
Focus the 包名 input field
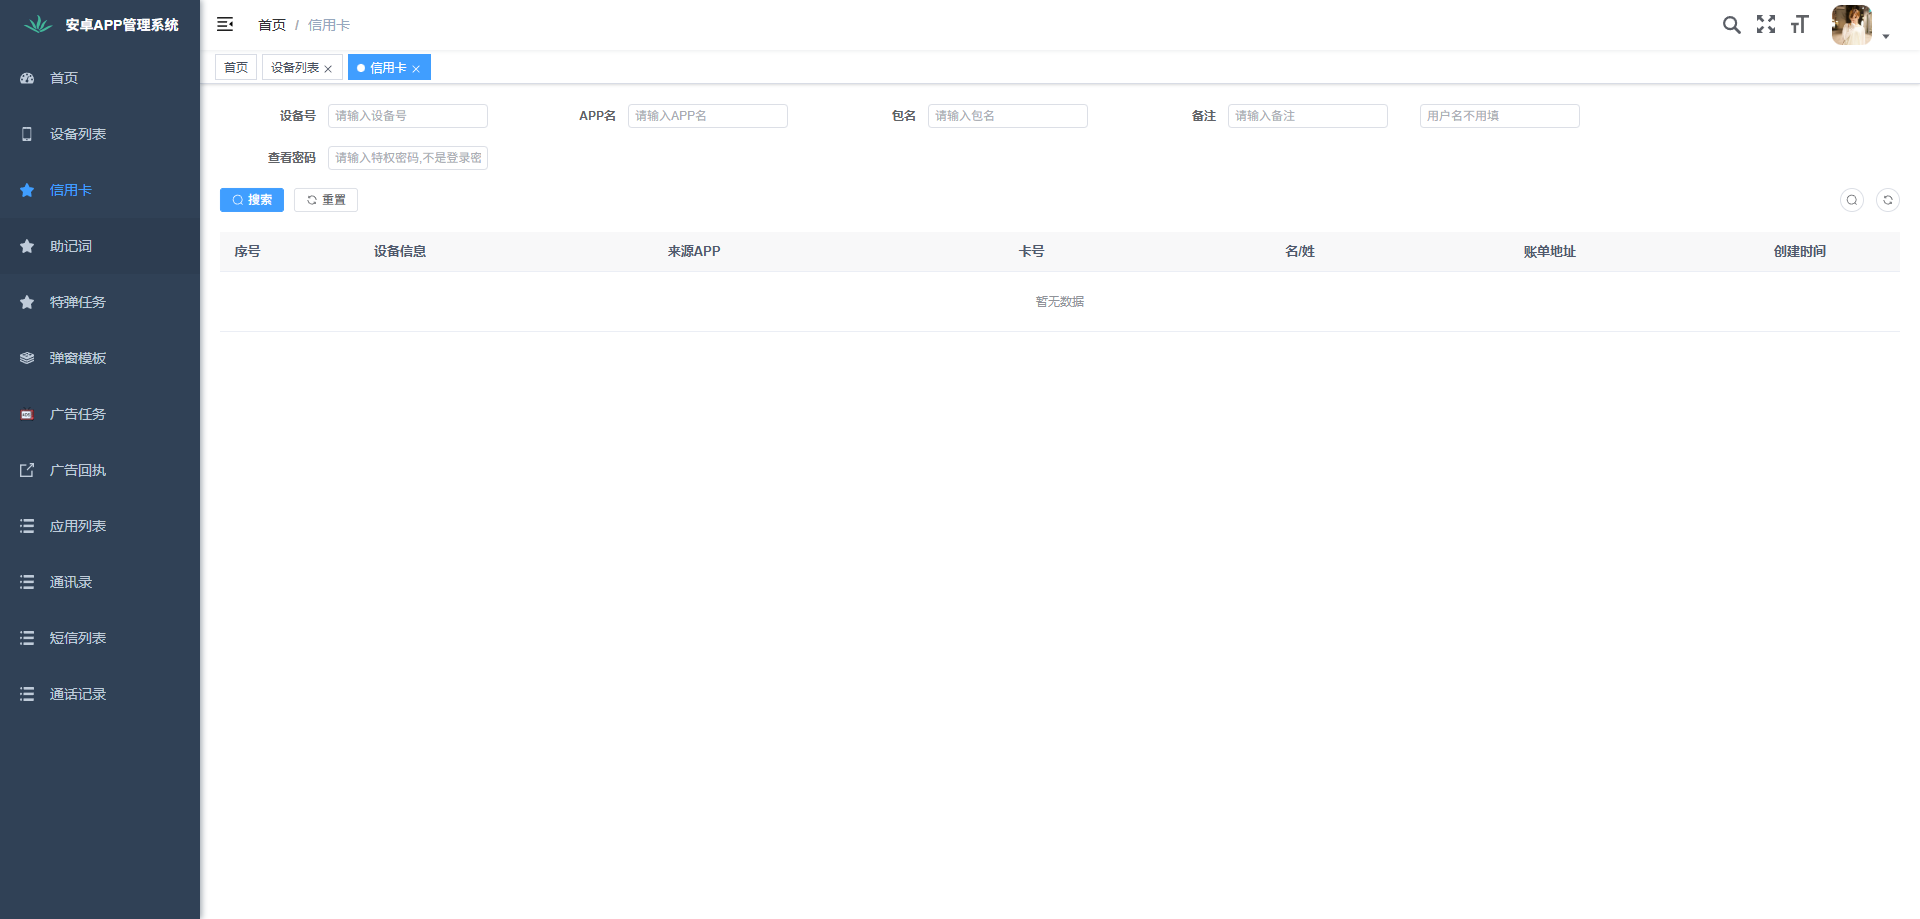point(1008,116)
